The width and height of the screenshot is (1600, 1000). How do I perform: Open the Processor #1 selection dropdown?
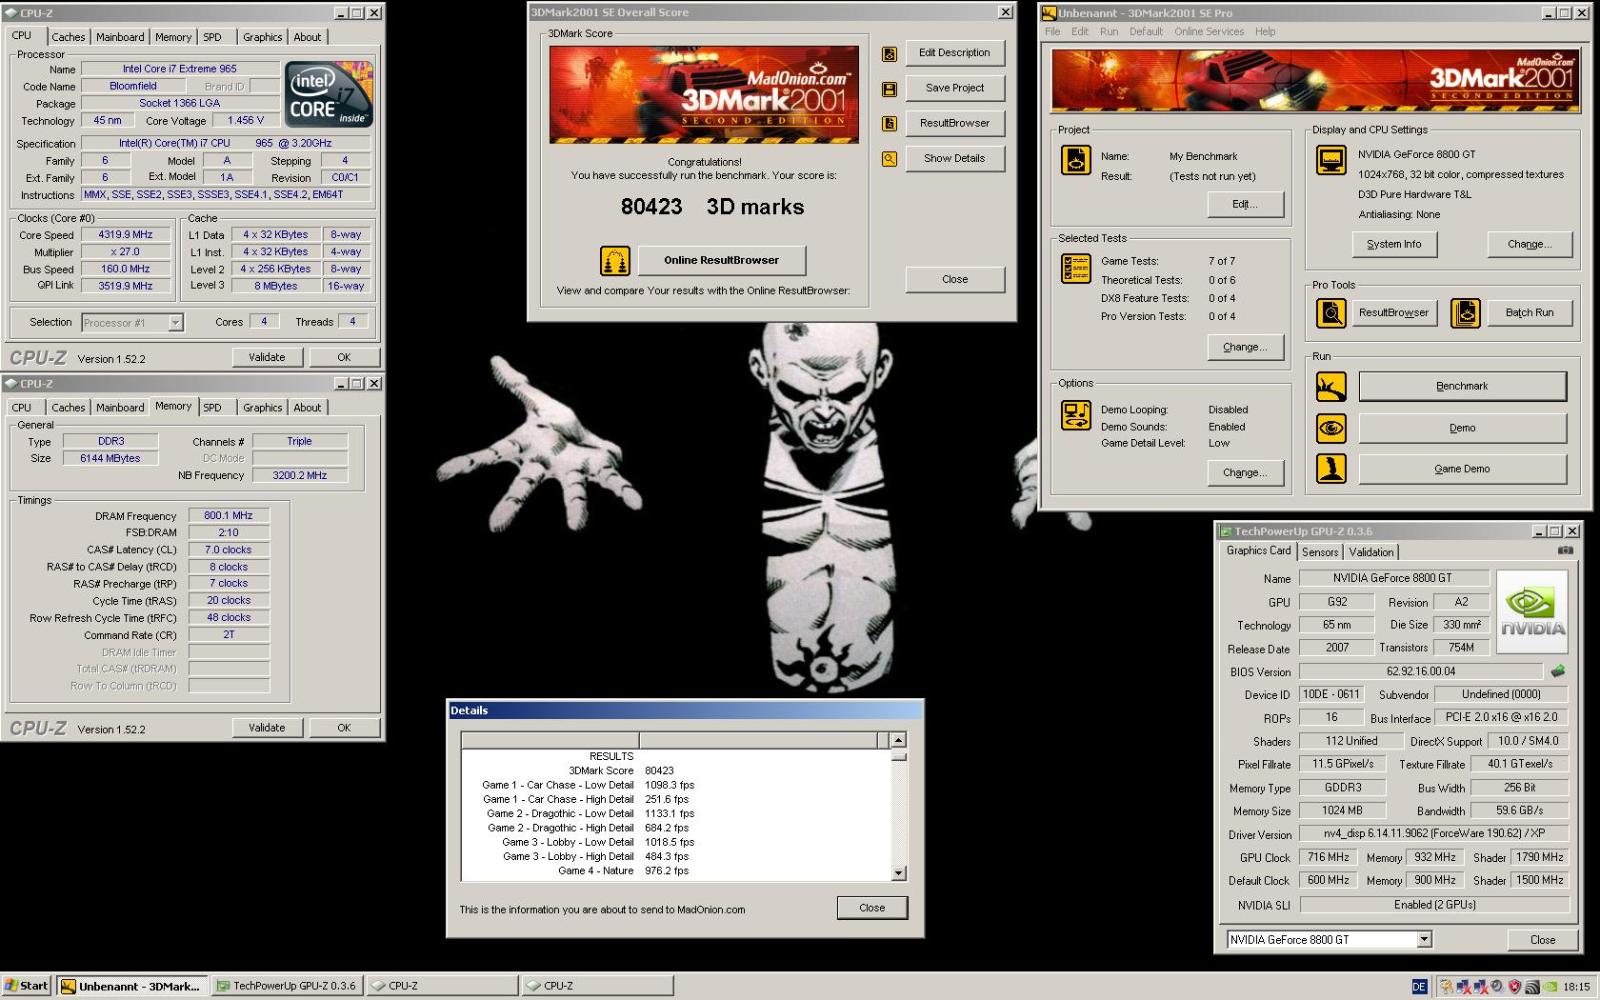pos(176,323)
